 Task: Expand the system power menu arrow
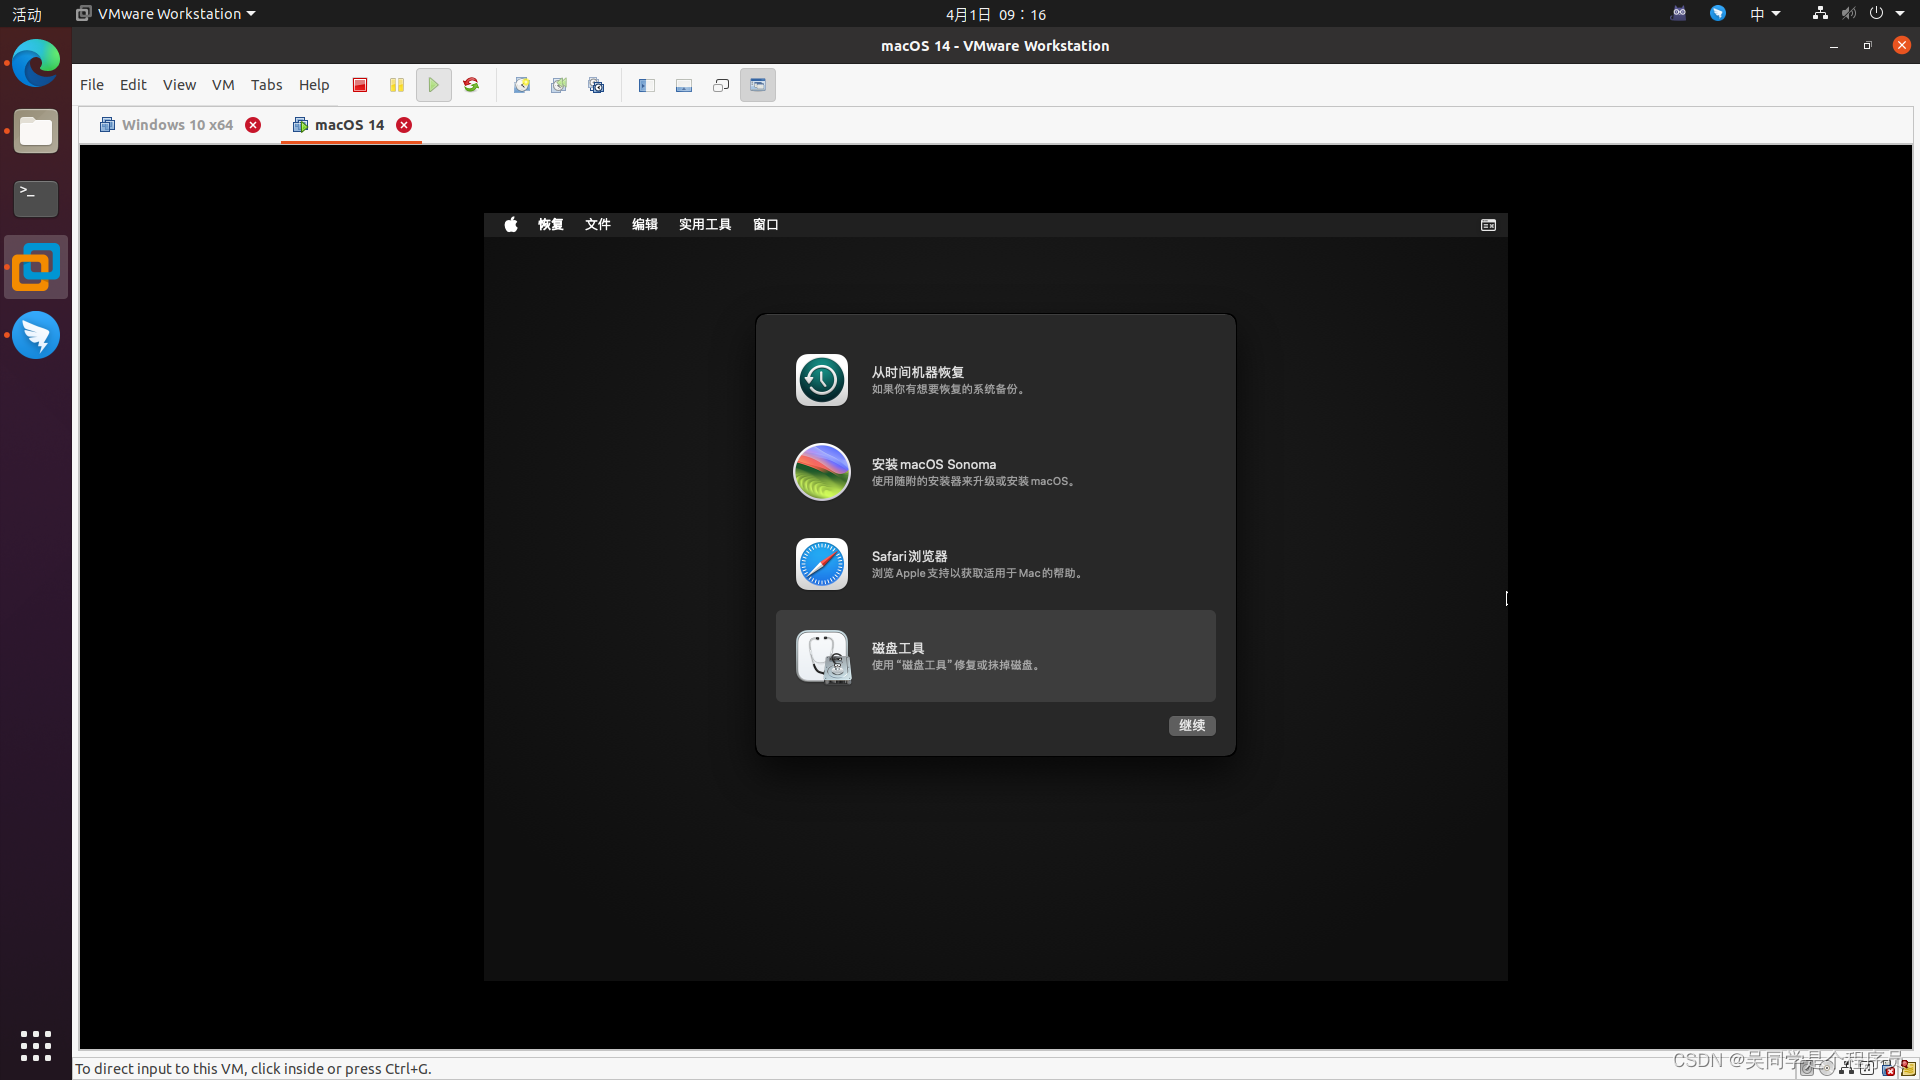(1900, 14)
